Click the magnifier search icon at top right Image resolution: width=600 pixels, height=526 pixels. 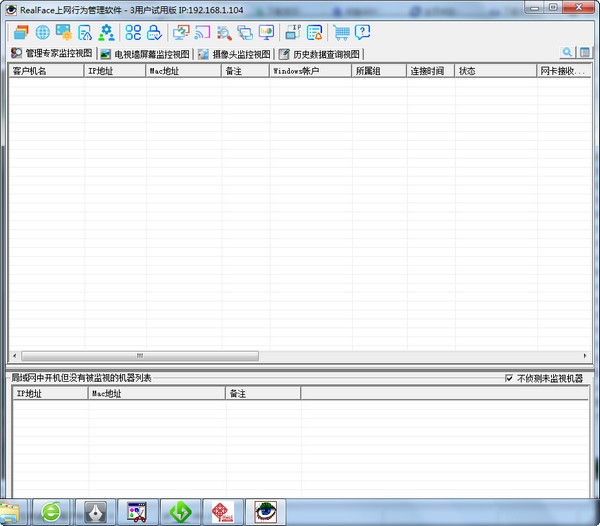pos(568,53)
